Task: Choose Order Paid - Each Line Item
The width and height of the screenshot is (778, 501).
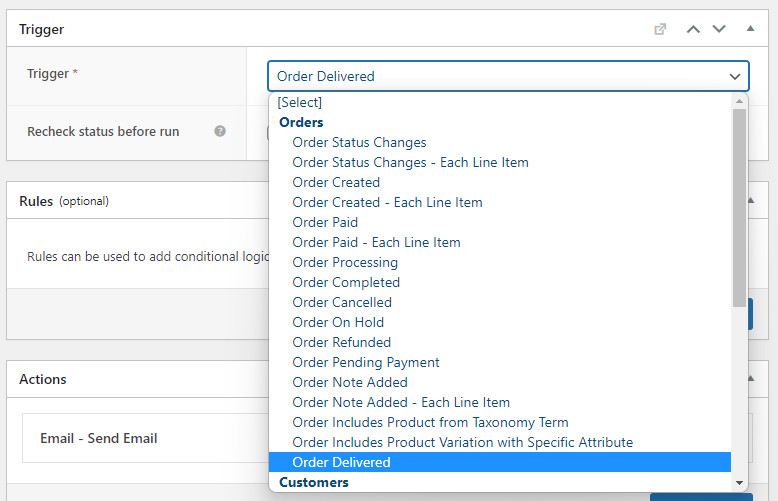Action: click(500, 242)
